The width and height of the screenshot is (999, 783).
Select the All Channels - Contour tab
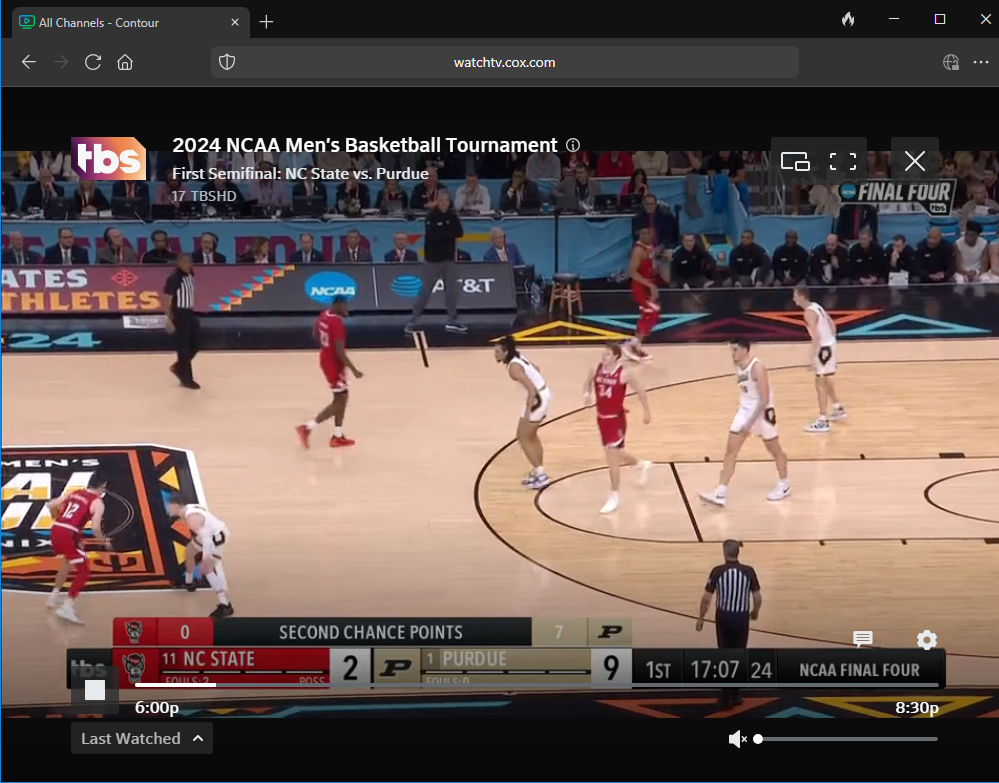[131, 22]
